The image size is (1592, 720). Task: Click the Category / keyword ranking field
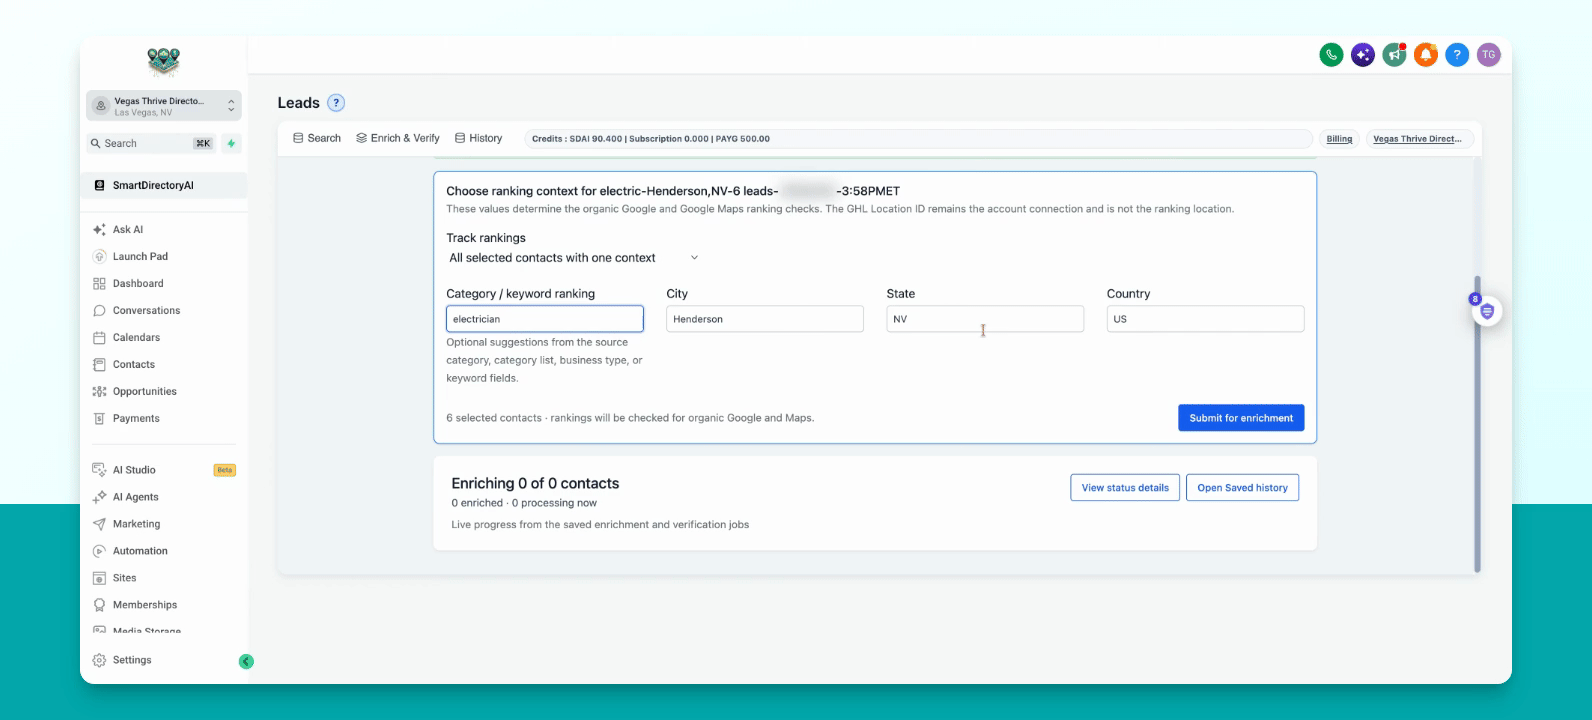pos(545,319)
